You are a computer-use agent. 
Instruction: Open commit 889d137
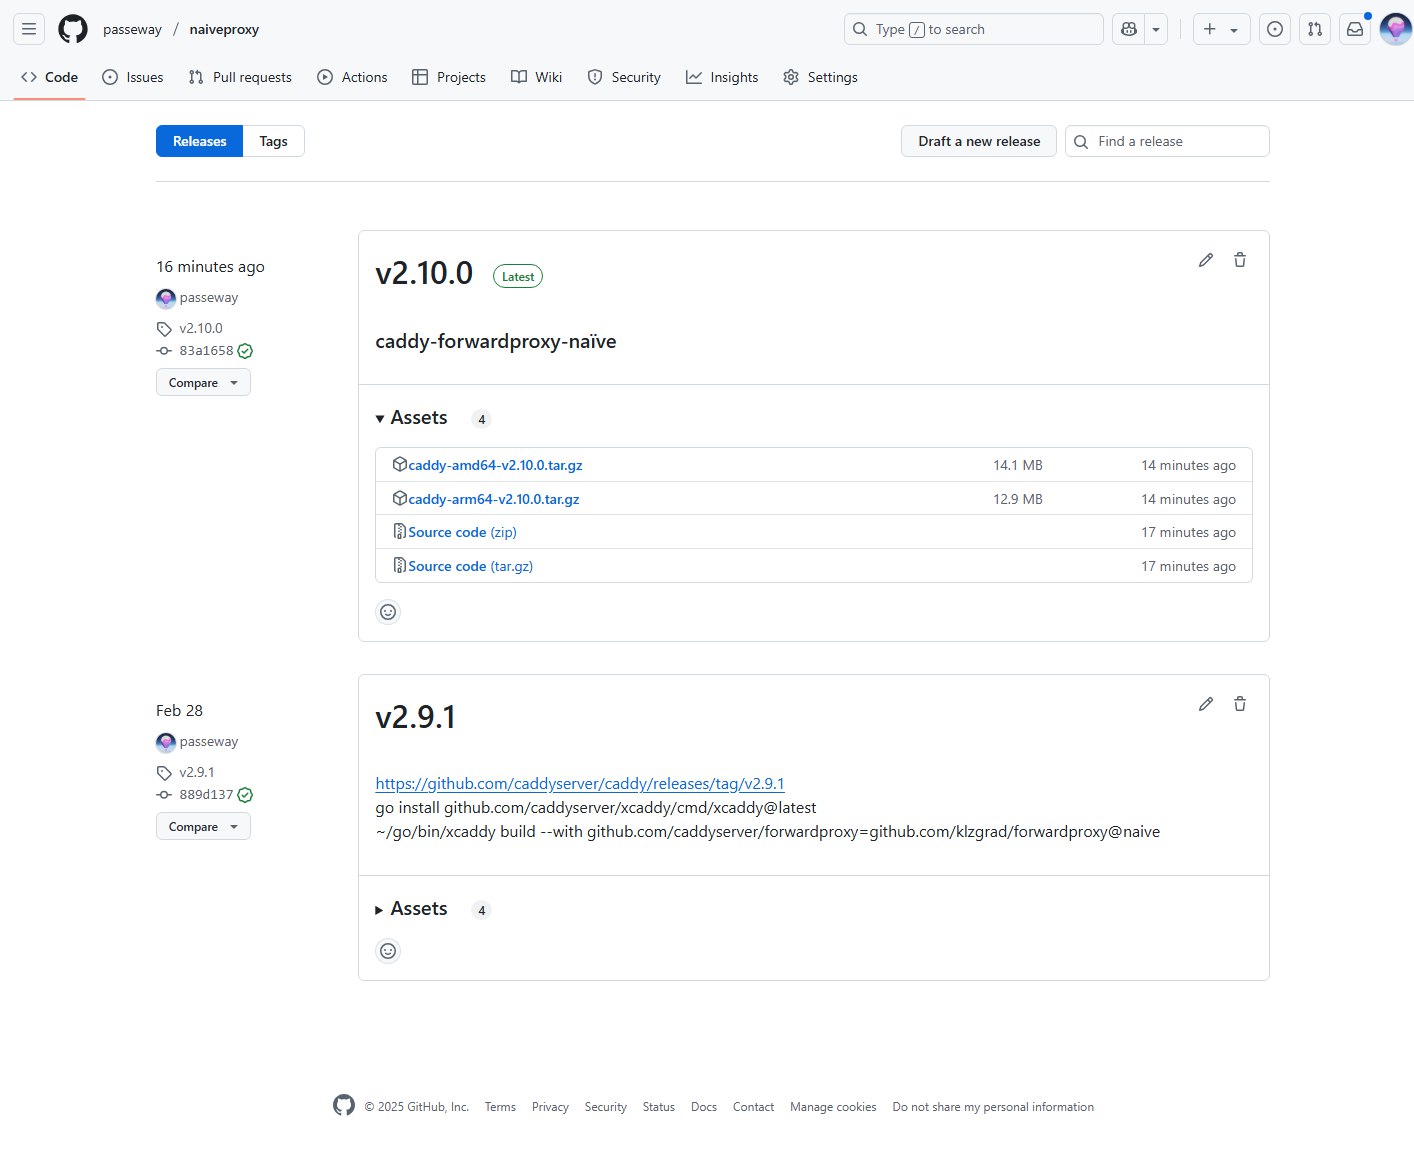tap(206, 795)
